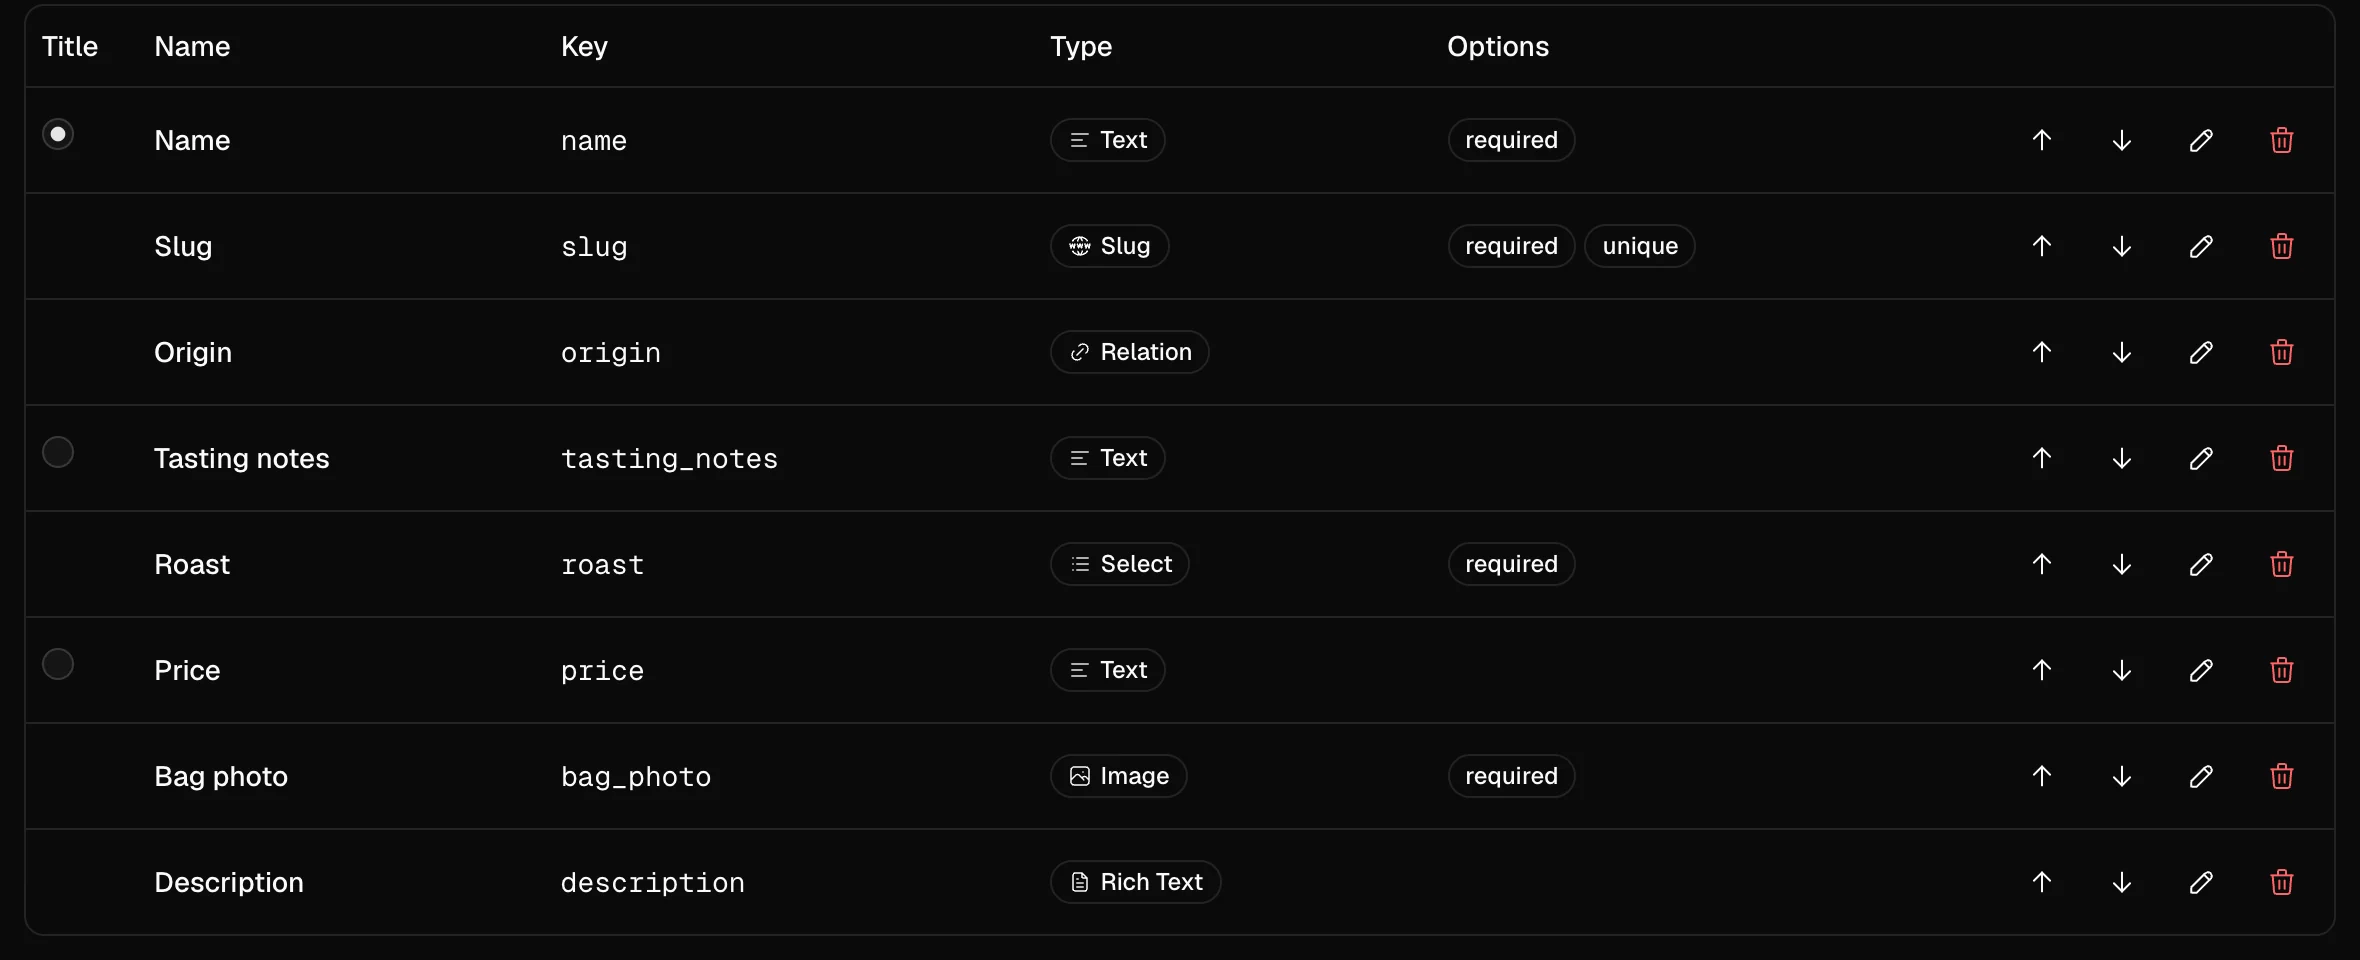The image size is (2360, 960).
Task: Click the required badge on Bag photo
Action: 1511,776
